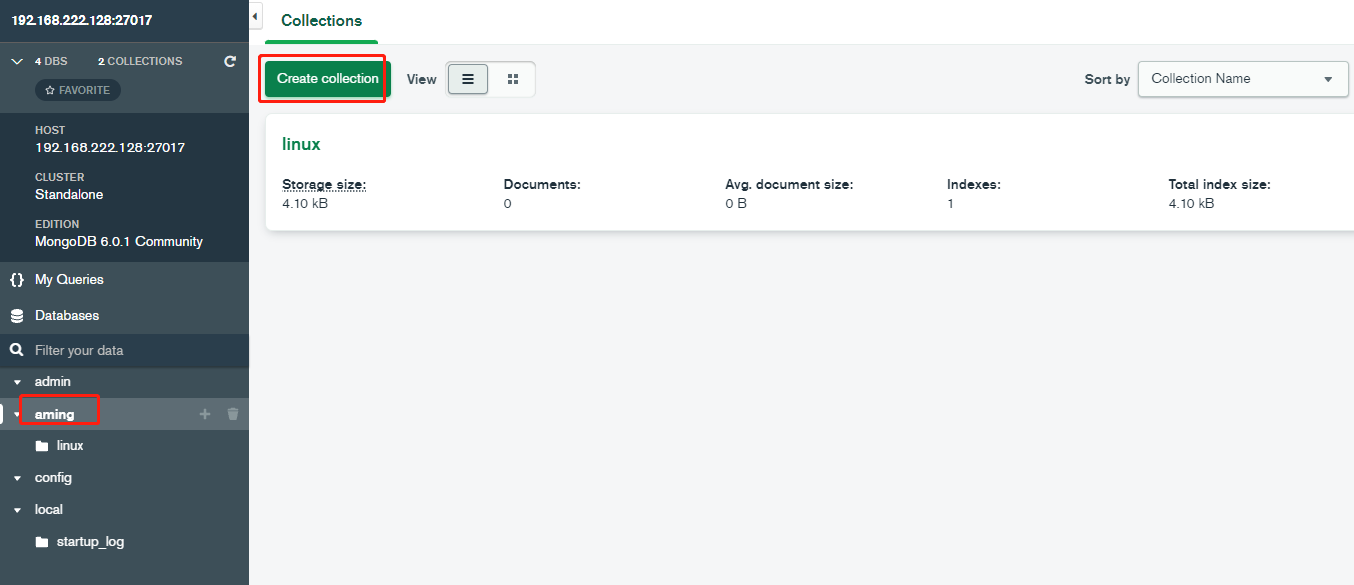Click the 192.168.222.128:27017 connection title
The height and width of the screenshot is (585, 1354).
tap(82, 20)
